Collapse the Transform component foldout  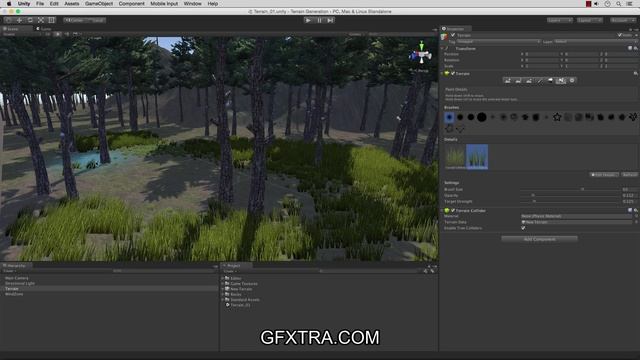point(442,48)
